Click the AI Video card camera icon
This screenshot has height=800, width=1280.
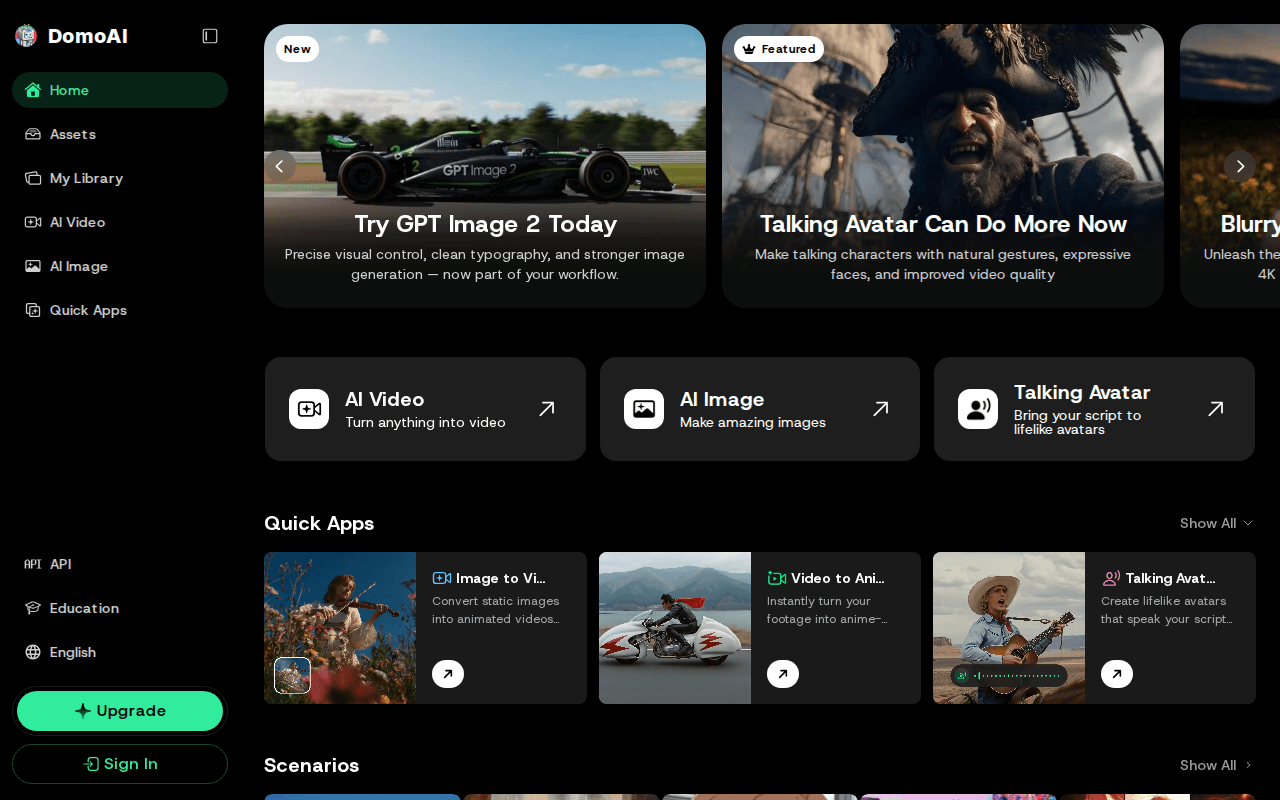[309, 409]
